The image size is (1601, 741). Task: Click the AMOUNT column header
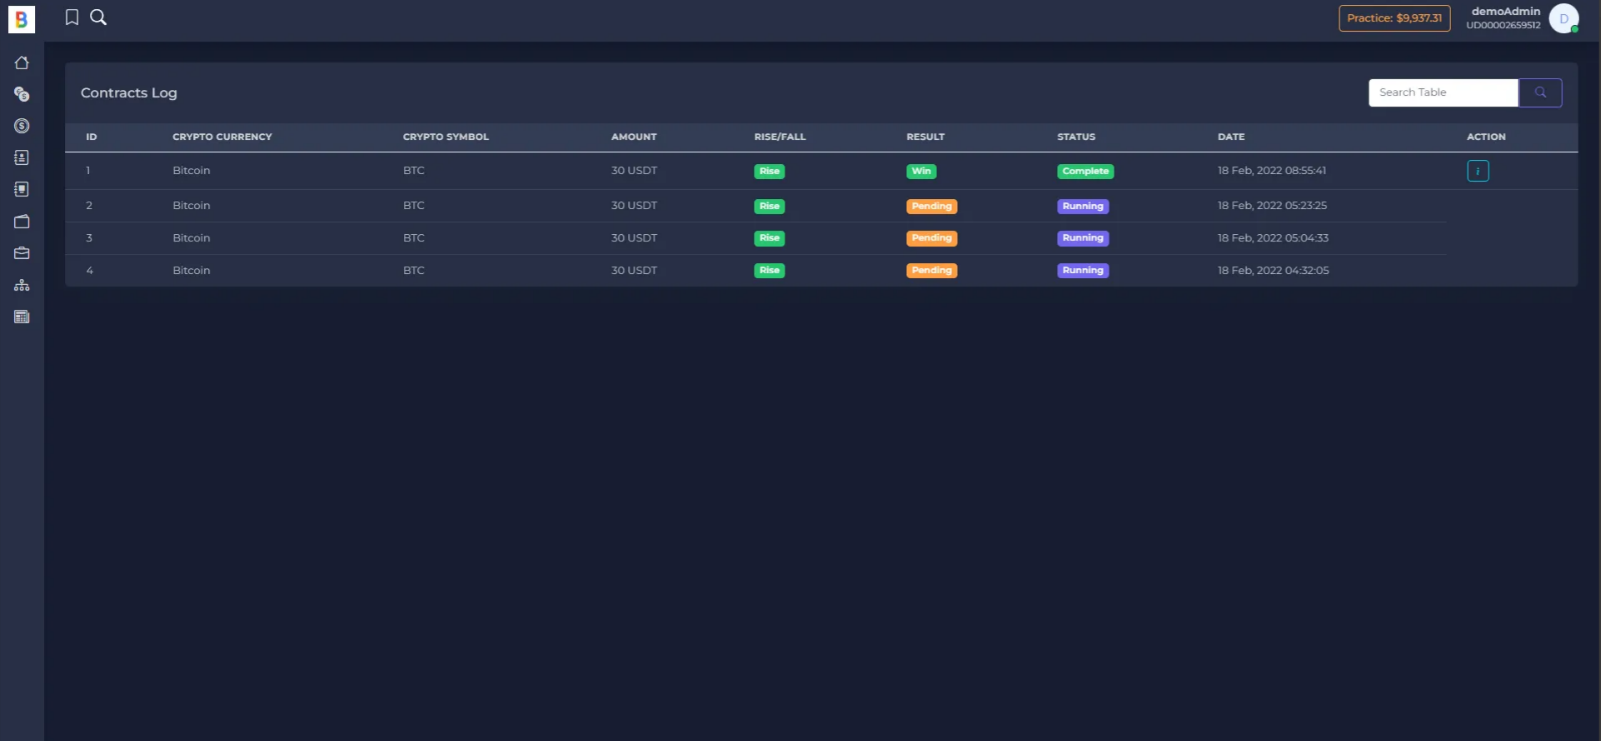pos(634,137)
